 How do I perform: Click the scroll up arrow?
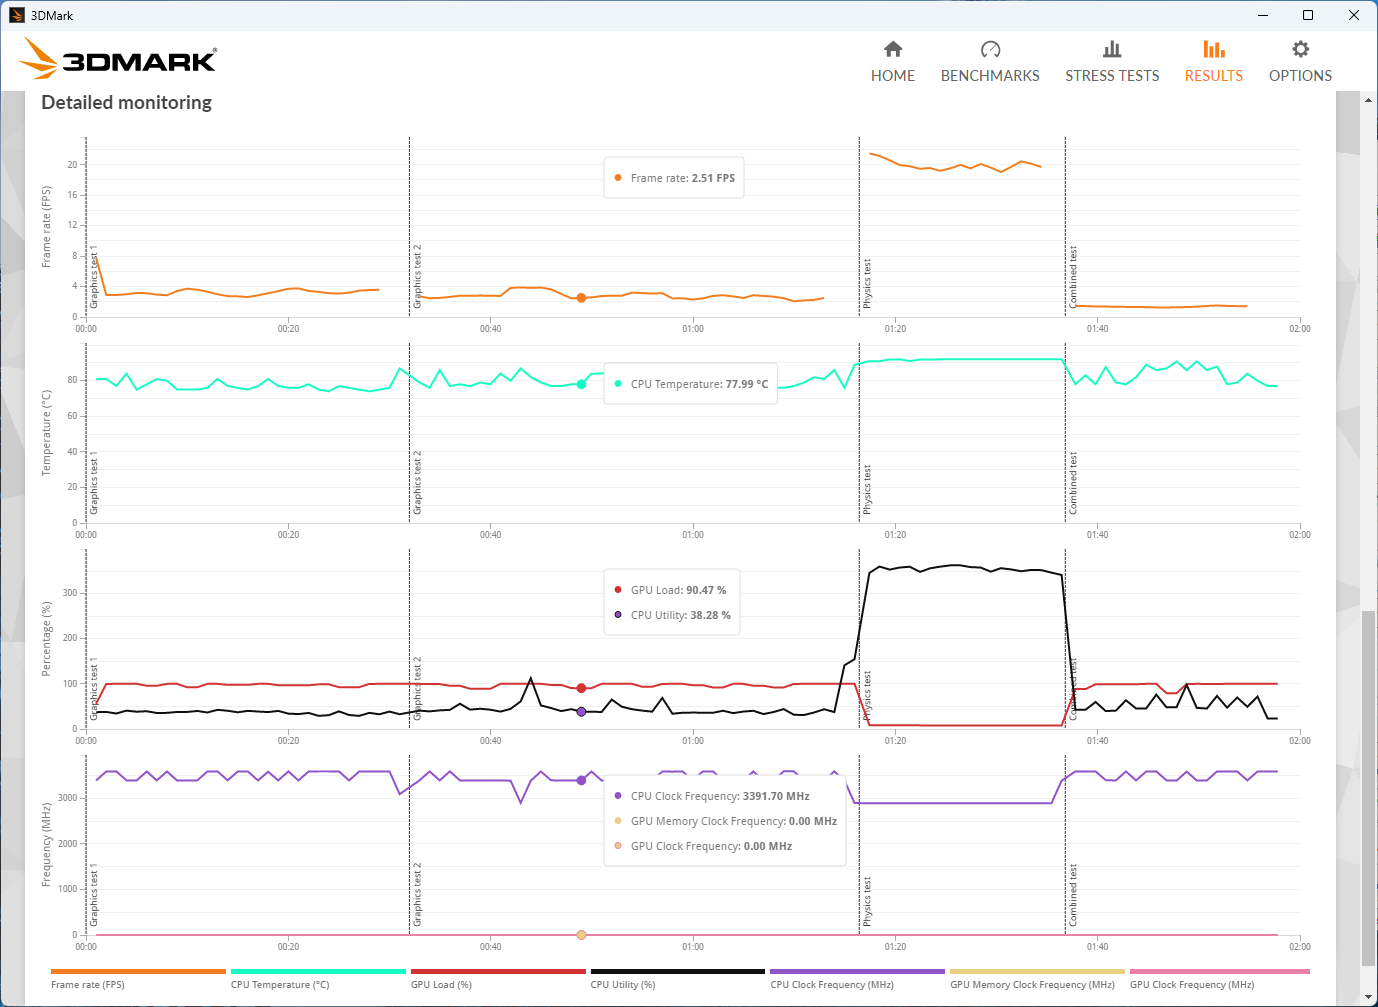pos(1368,100)
